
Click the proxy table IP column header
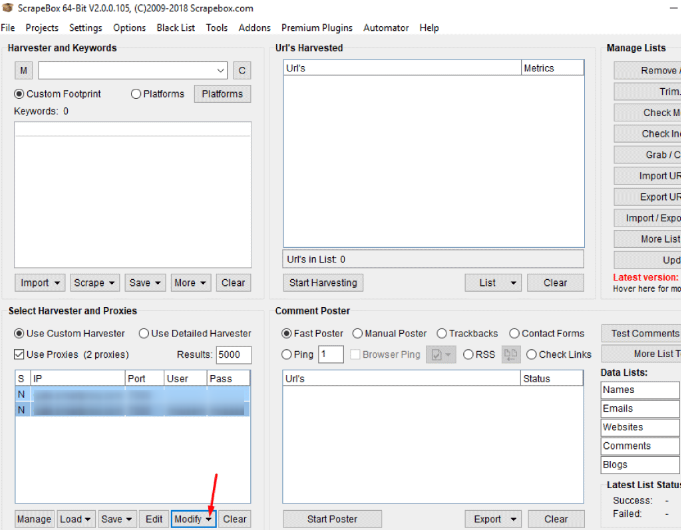(78, 378)
